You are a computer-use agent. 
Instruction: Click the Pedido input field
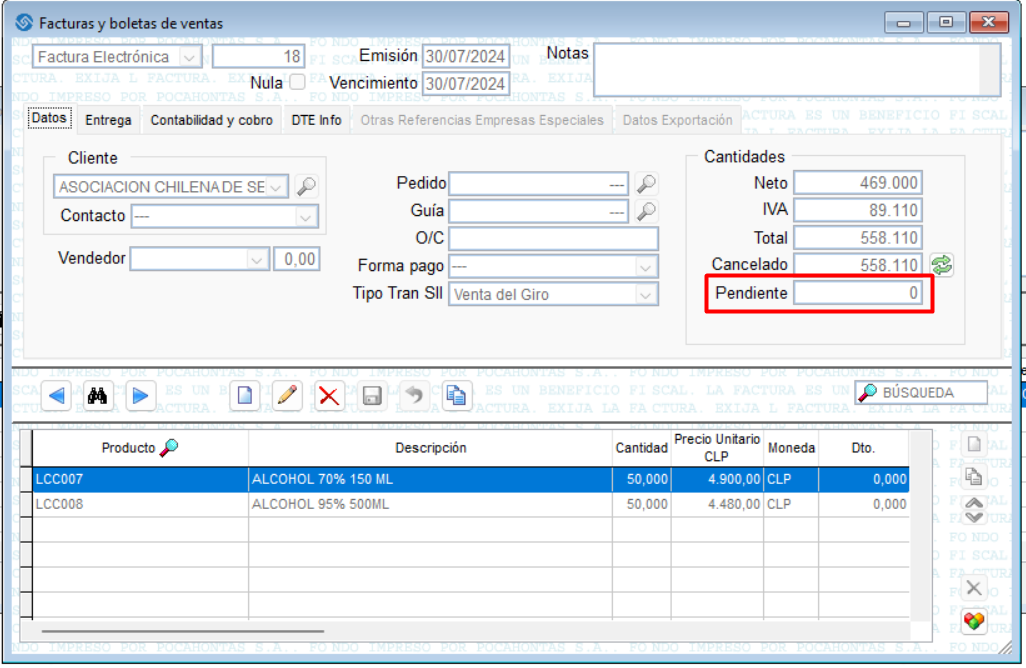click(539, 185)
